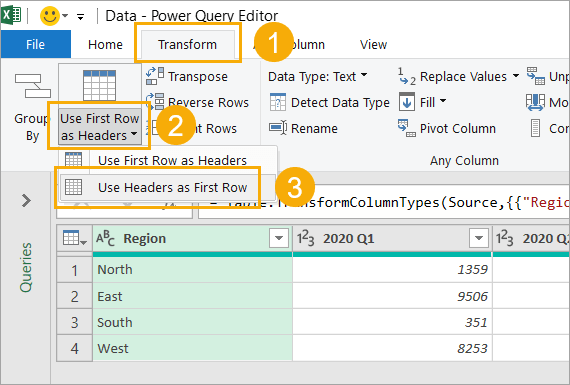Click the cell with value 8253

point(392,348)
